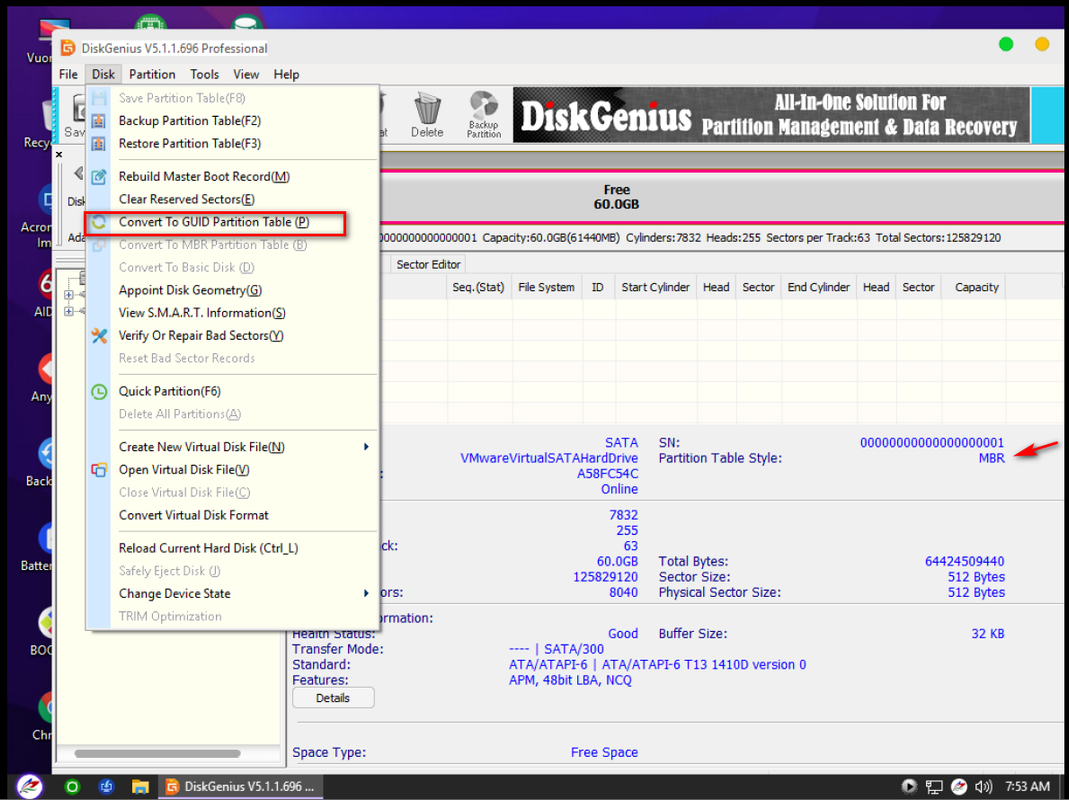Viewport: 1069px width, 800px height.
Task: Open the Help menu
Action: pyautogui.click(x=286, y=74)
